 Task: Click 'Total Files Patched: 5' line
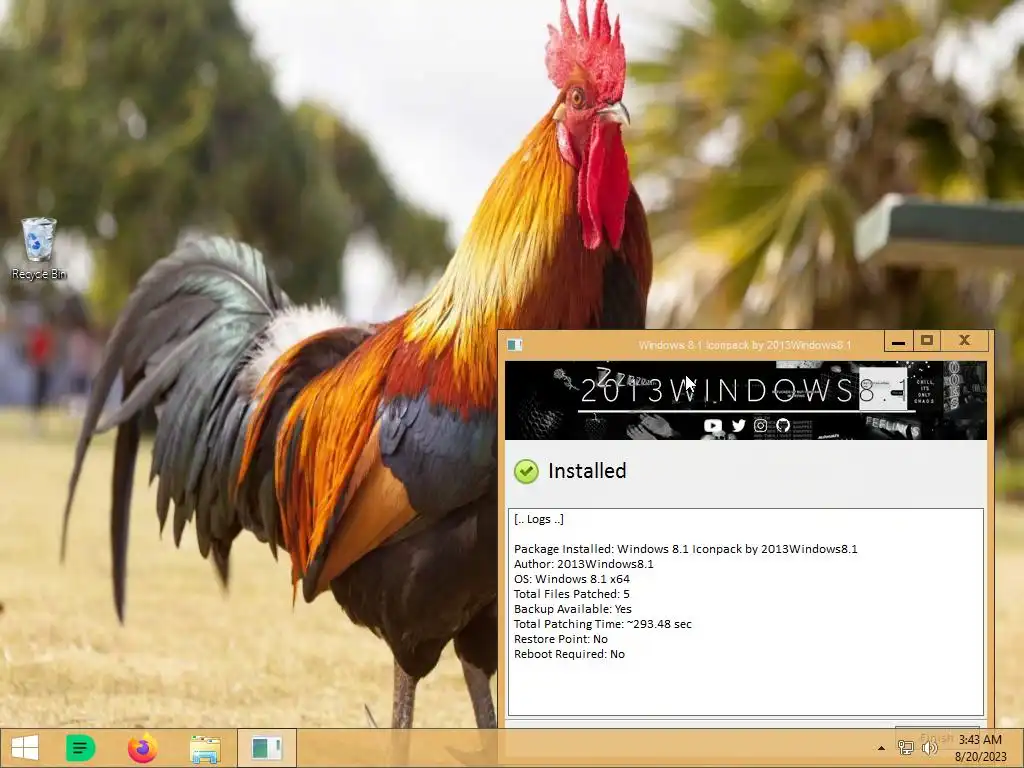pyautogui.click(x=572, y=594)
